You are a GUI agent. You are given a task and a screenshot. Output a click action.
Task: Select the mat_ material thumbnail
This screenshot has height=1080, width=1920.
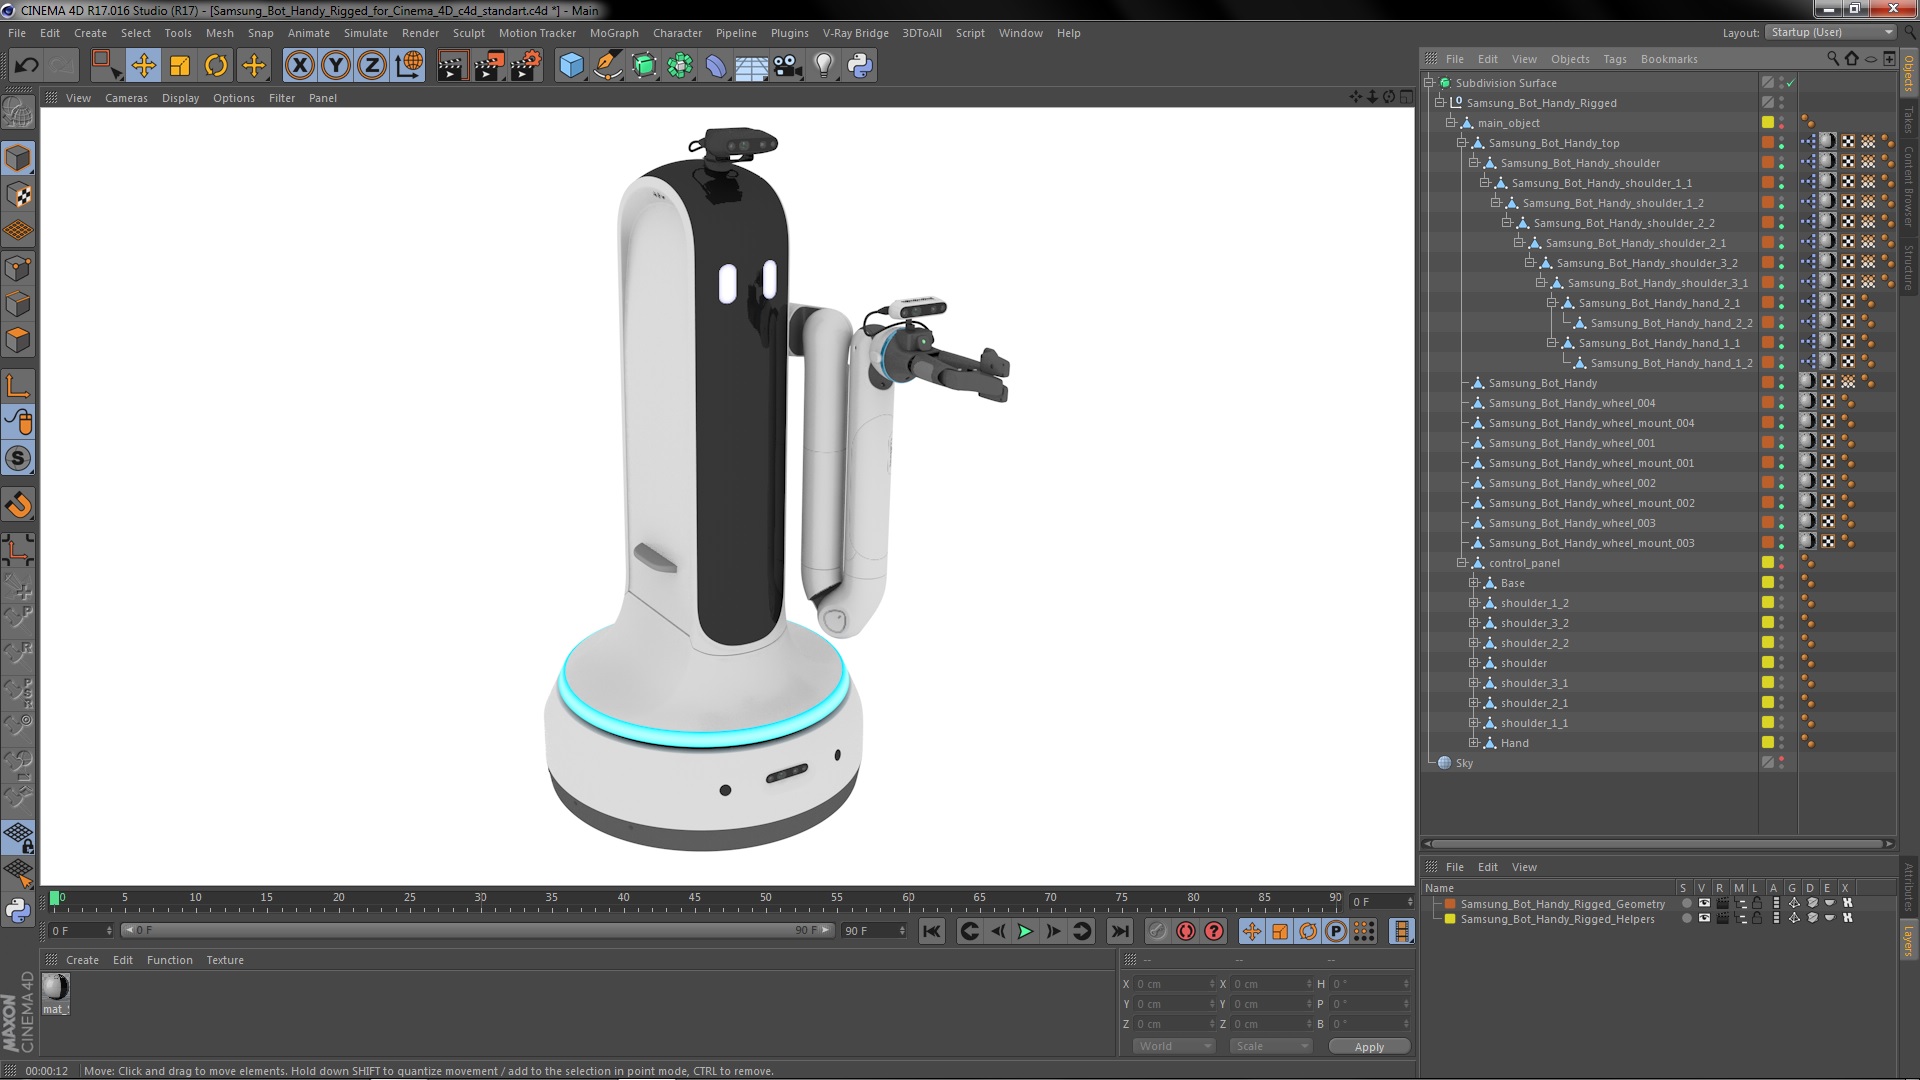pos(56,988)
